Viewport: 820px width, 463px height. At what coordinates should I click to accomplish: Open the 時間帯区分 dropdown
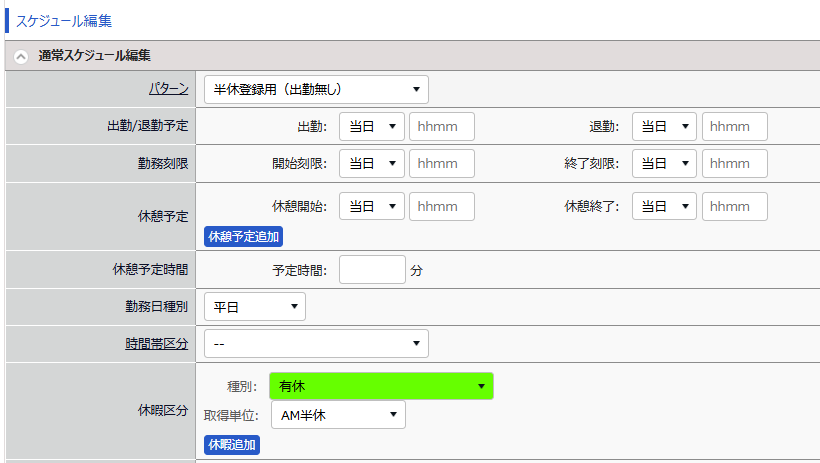(316, 344)
